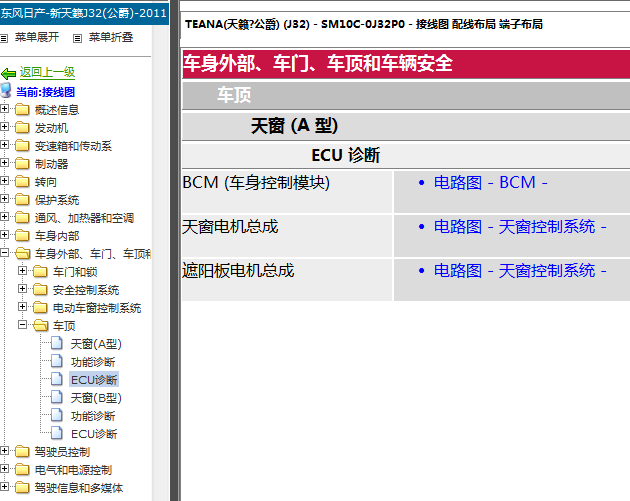Viewport: 630px width, 501px height.
Task: Click the 遮阳板电机总成 cell
Action: [x=287, y=280]
